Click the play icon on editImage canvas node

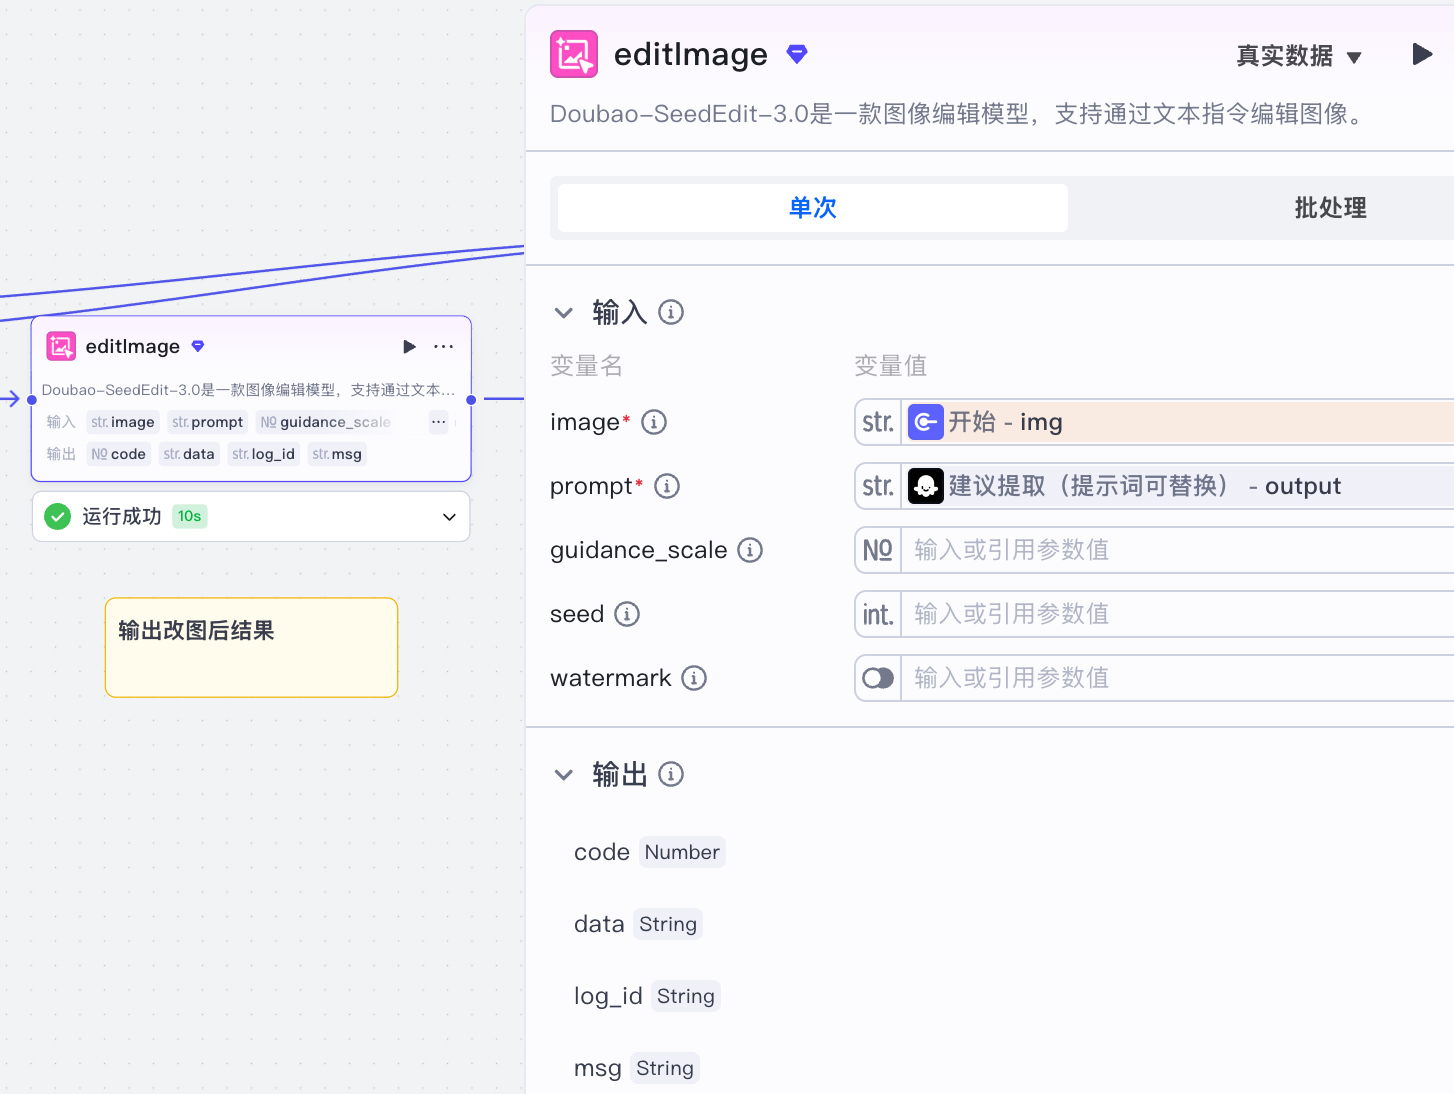tap(409, 347)
